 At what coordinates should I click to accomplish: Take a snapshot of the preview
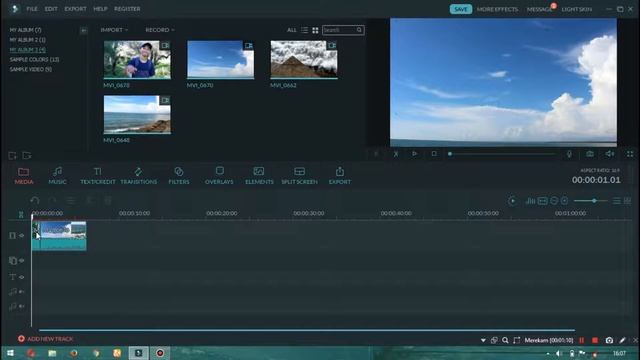[590, 154]
